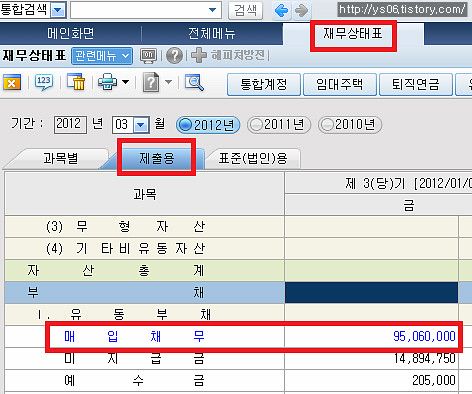The height and width of the screenshot is (394, 472).
Task: Click the 미지급금 account name
Action: (134, 359)
